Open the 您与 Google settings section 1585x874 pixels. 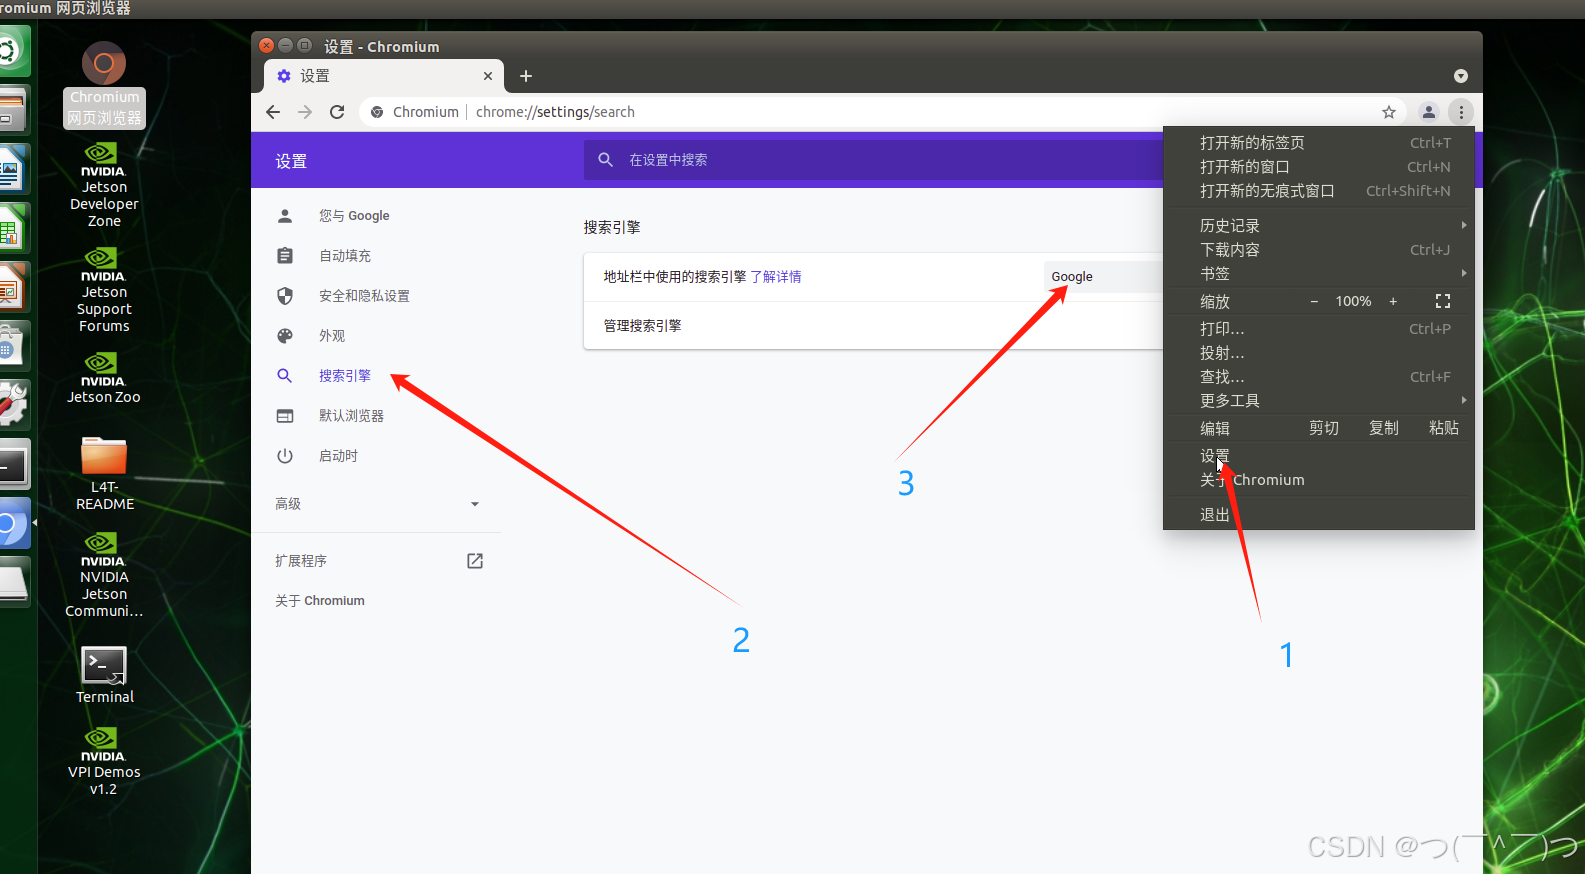[354, 216]
